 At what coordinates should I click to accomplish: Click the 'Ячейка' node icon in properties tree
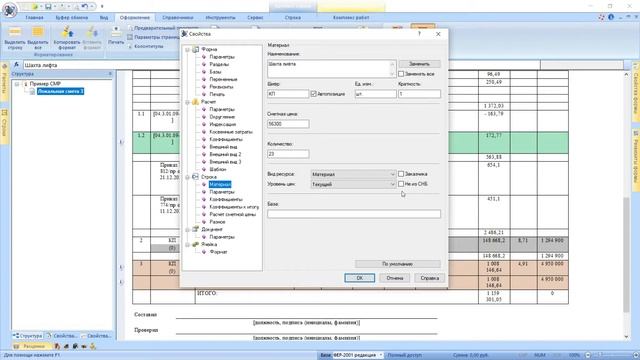tap(196, 244)
